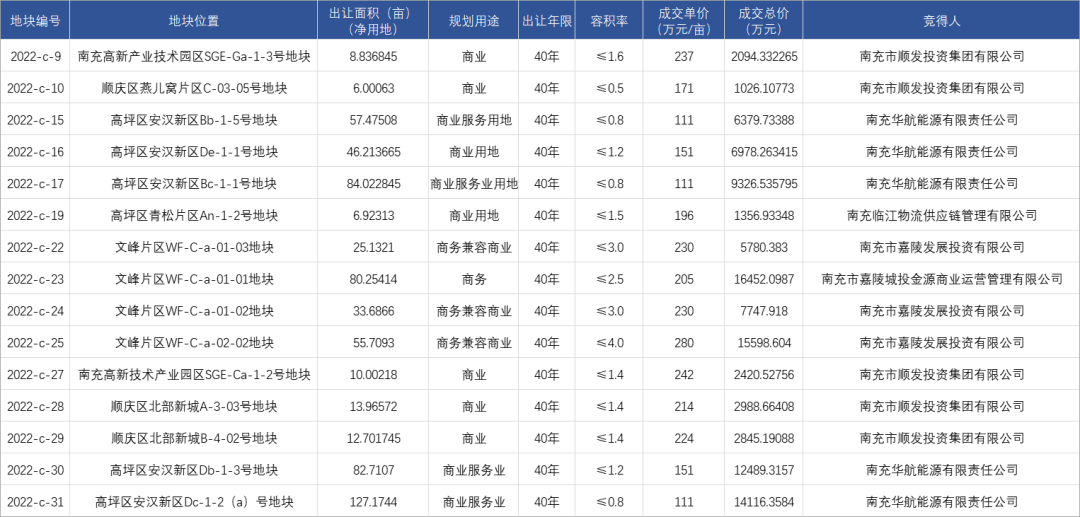Select cell 2022-c-22
Screen dimensions: 1080x517
pos(35,248)
